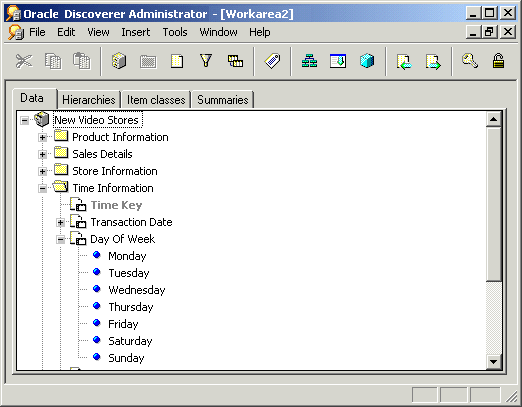Open the Insert menu
Image resolution: width=522 pixels, height=407 pixels.
136,32
